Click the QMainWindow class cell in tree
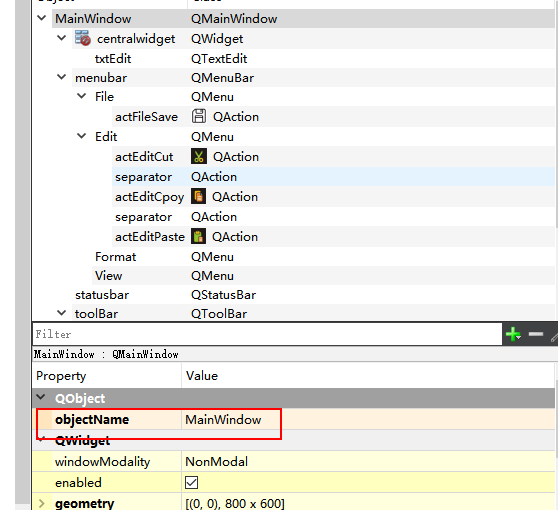 tap(234, 19)
